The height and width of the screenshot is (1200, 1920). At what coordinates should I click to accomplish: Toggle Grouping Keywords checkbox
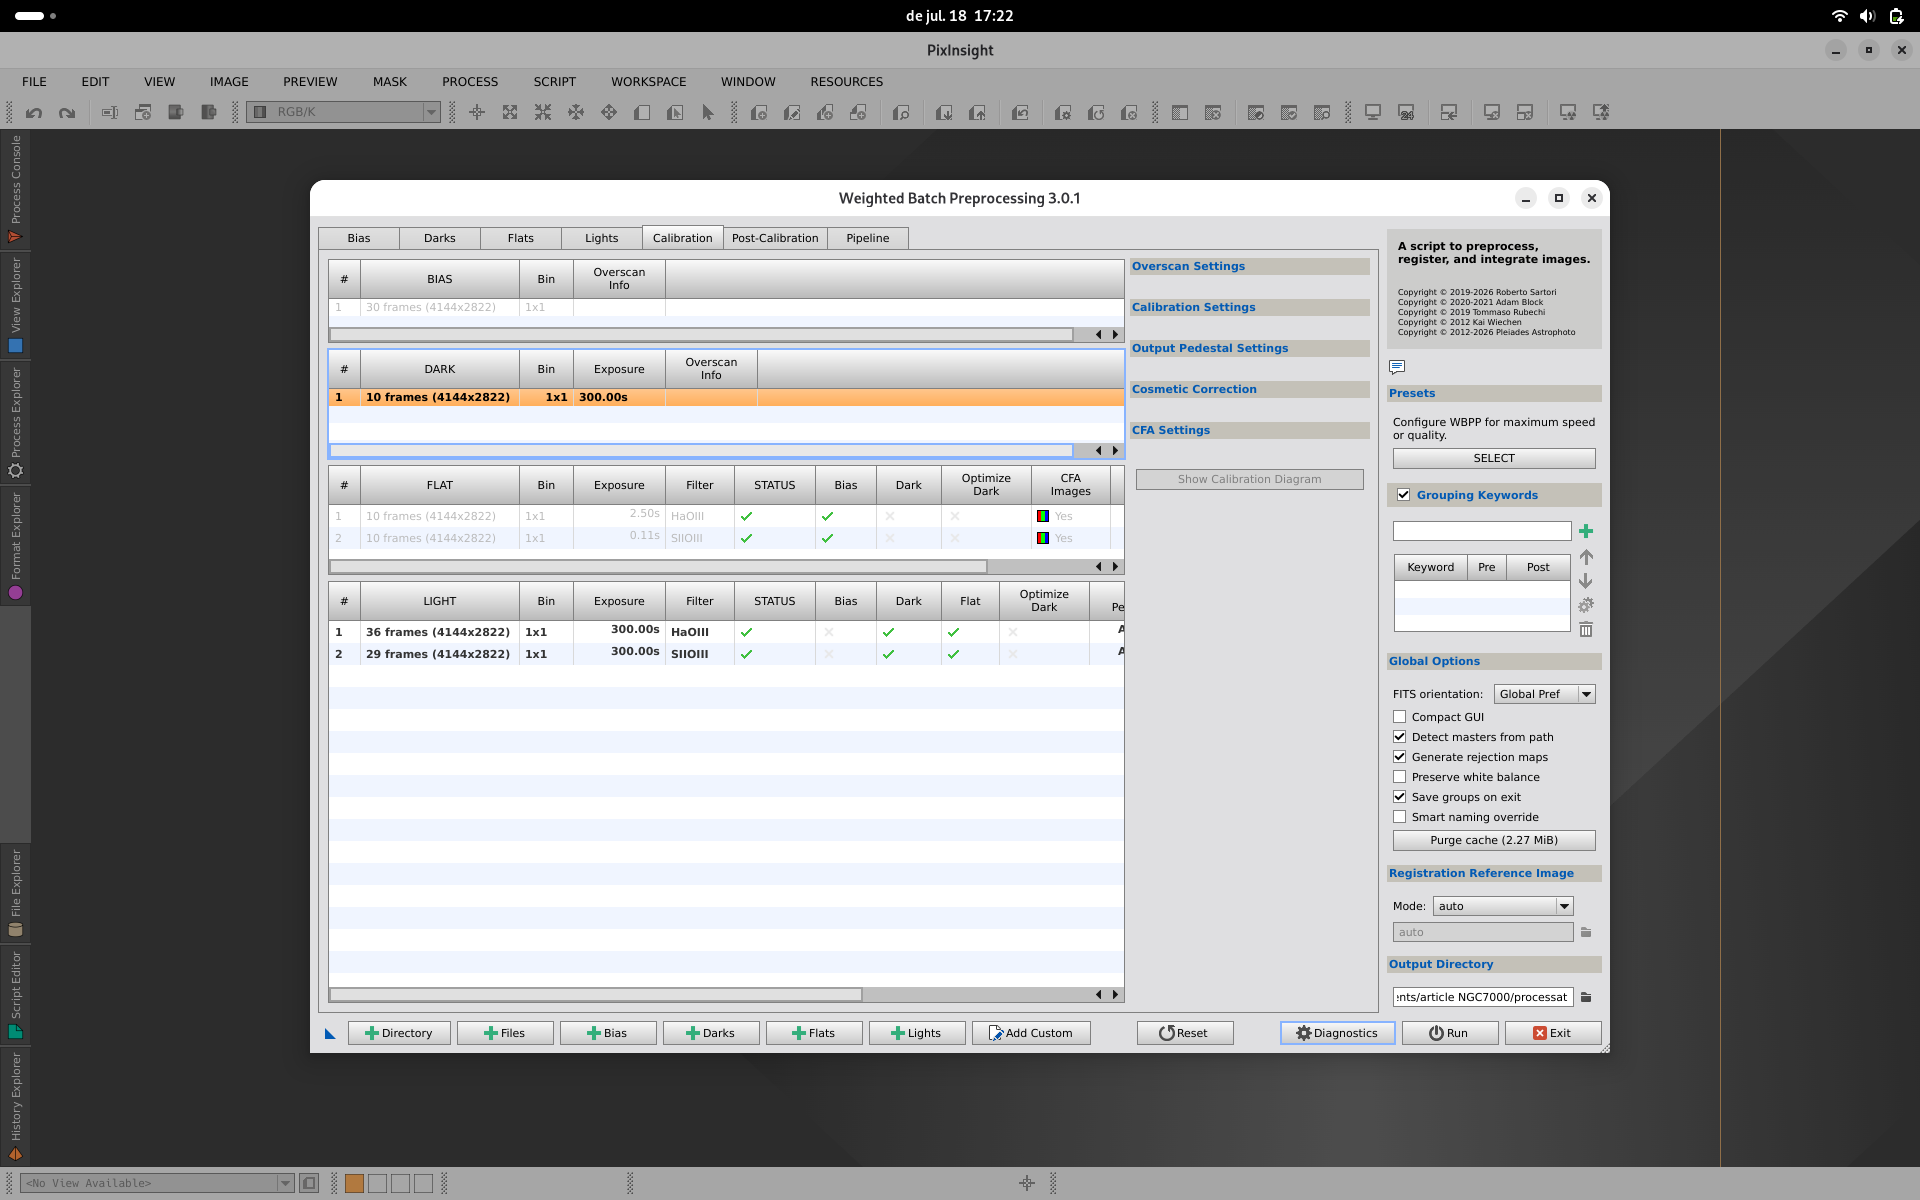1403,495
